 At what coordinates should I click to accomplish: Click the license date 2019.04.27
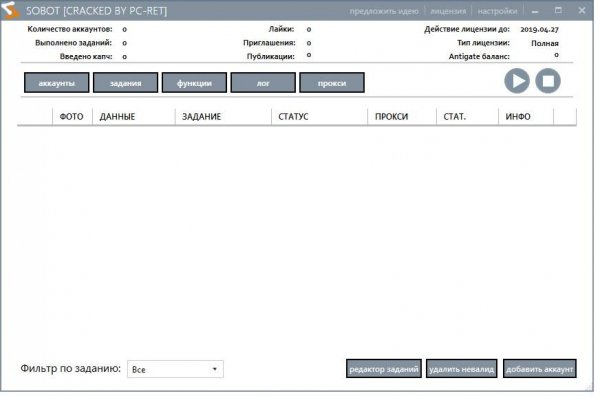pos(540,29)
